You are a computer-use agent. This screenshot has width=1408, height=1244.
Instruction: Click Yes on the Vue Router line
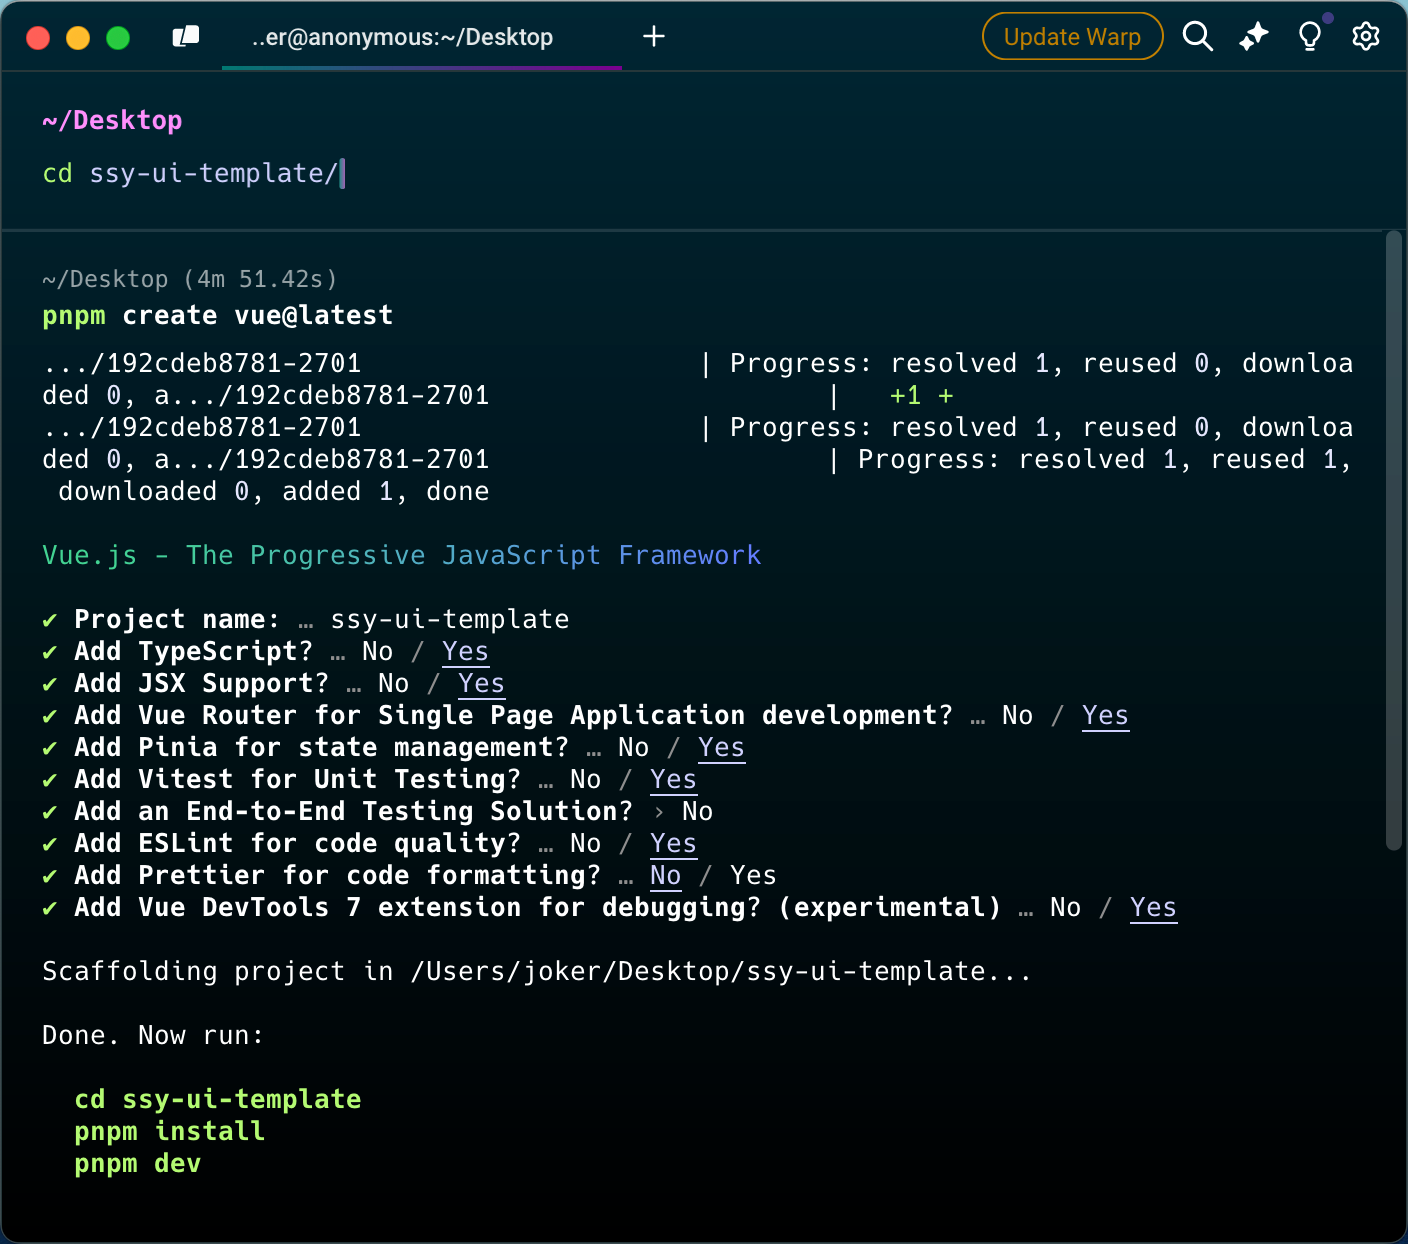pyautogui.click(x=1105, y=715)
